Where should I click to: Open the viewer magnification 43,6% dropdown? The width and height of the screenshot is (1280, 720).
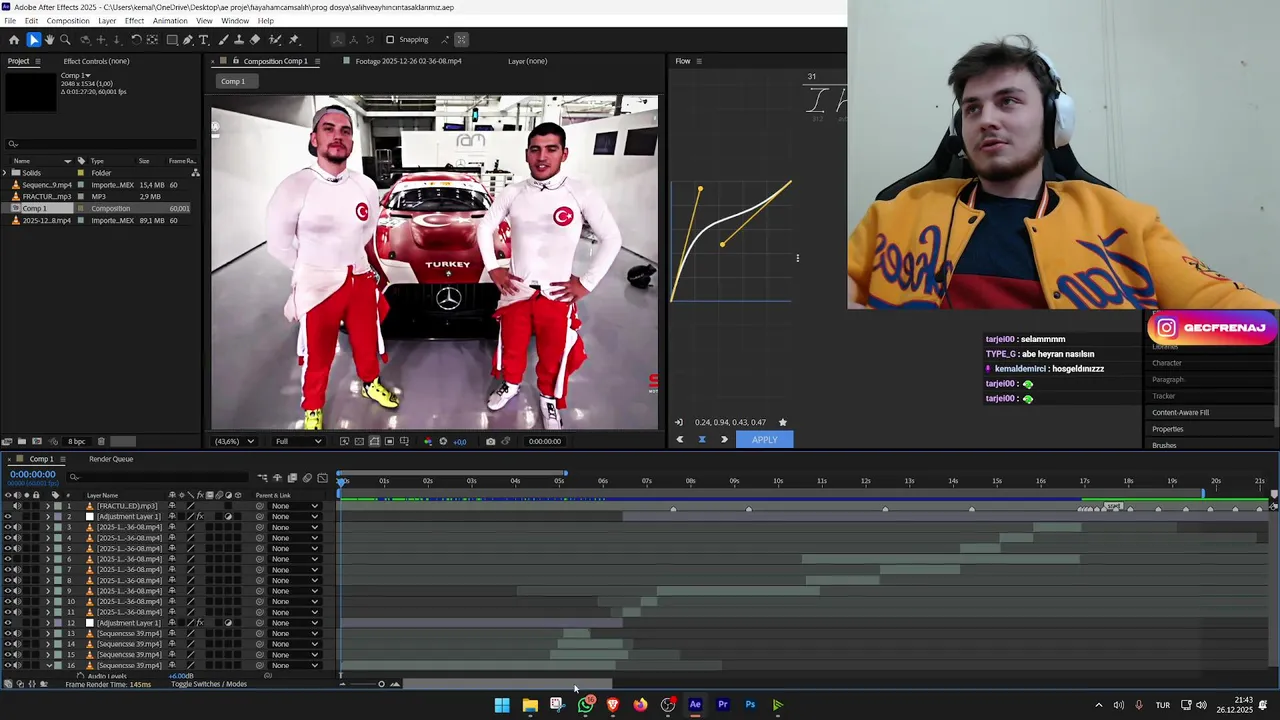[235, 441]
